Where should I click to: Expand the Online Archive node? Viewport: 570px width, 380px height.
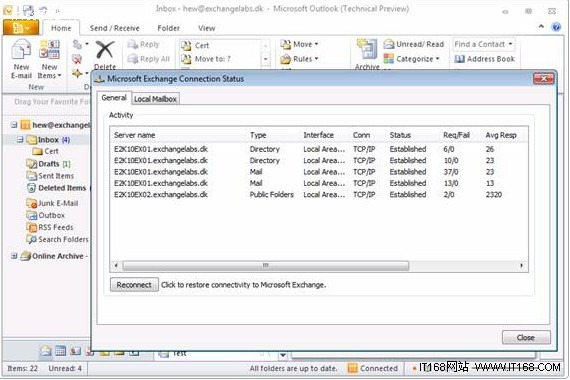point(14,256)
